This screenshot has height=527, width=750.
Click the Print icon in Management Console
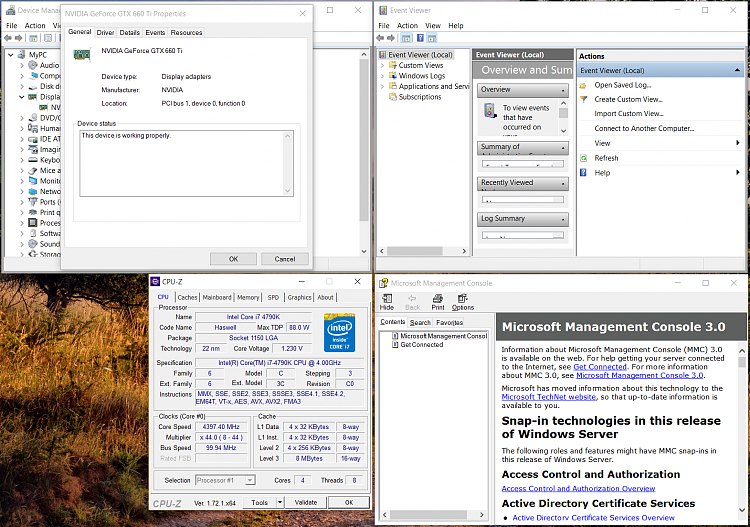438,298
